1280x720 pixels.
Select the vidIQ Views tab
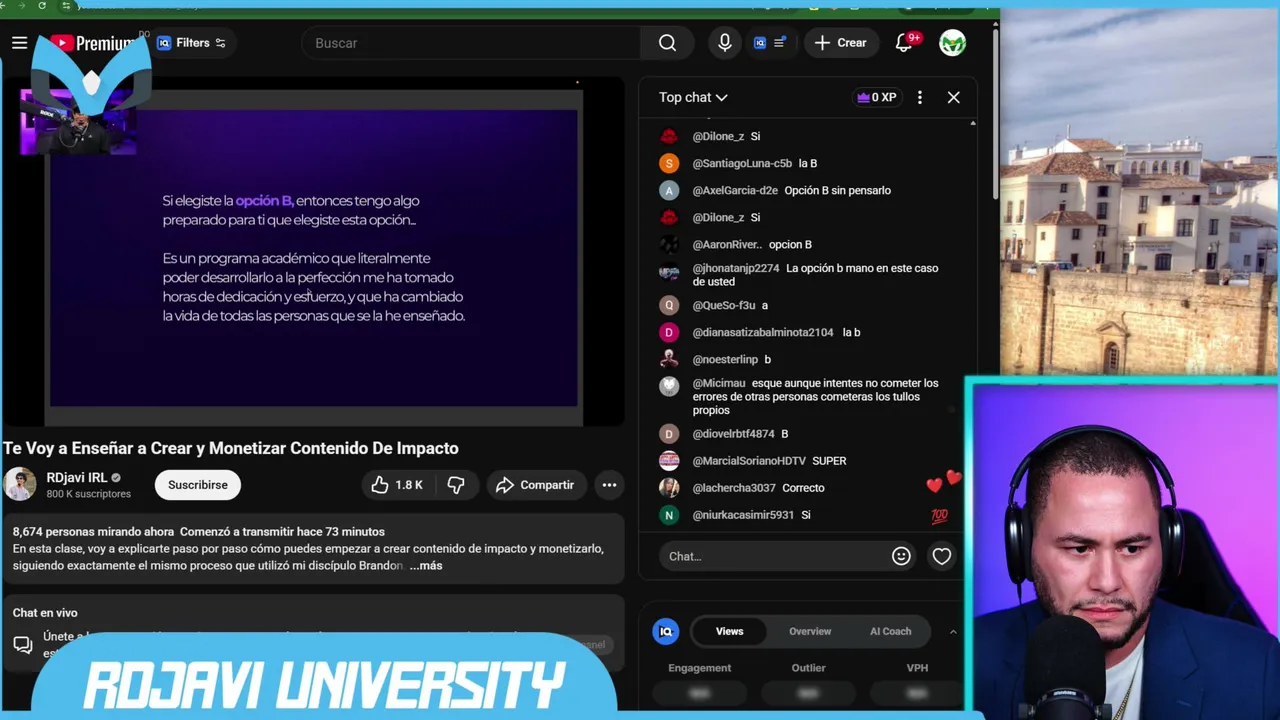(x=729, y=631)
